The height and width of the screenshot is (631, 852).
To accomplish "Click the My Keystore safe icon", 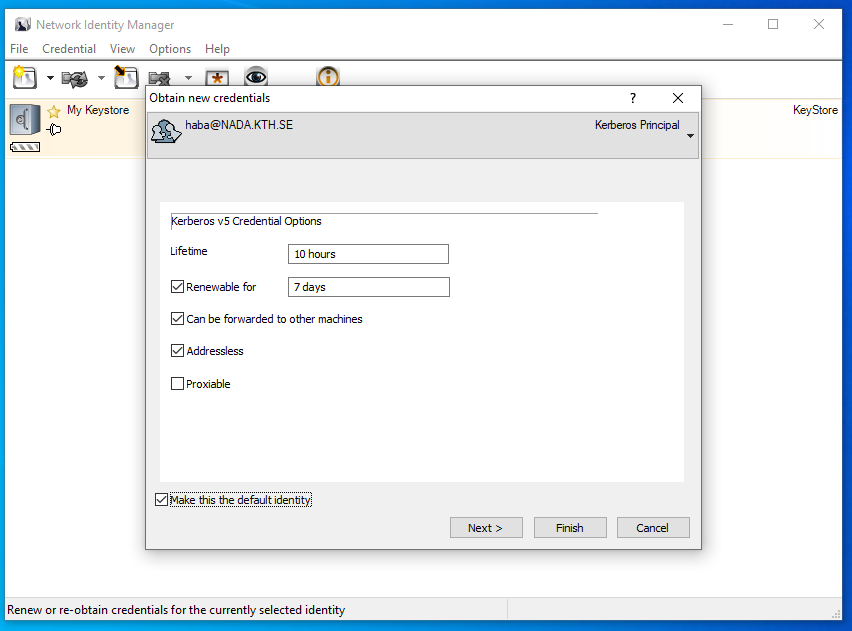I will tap(24, 119).
